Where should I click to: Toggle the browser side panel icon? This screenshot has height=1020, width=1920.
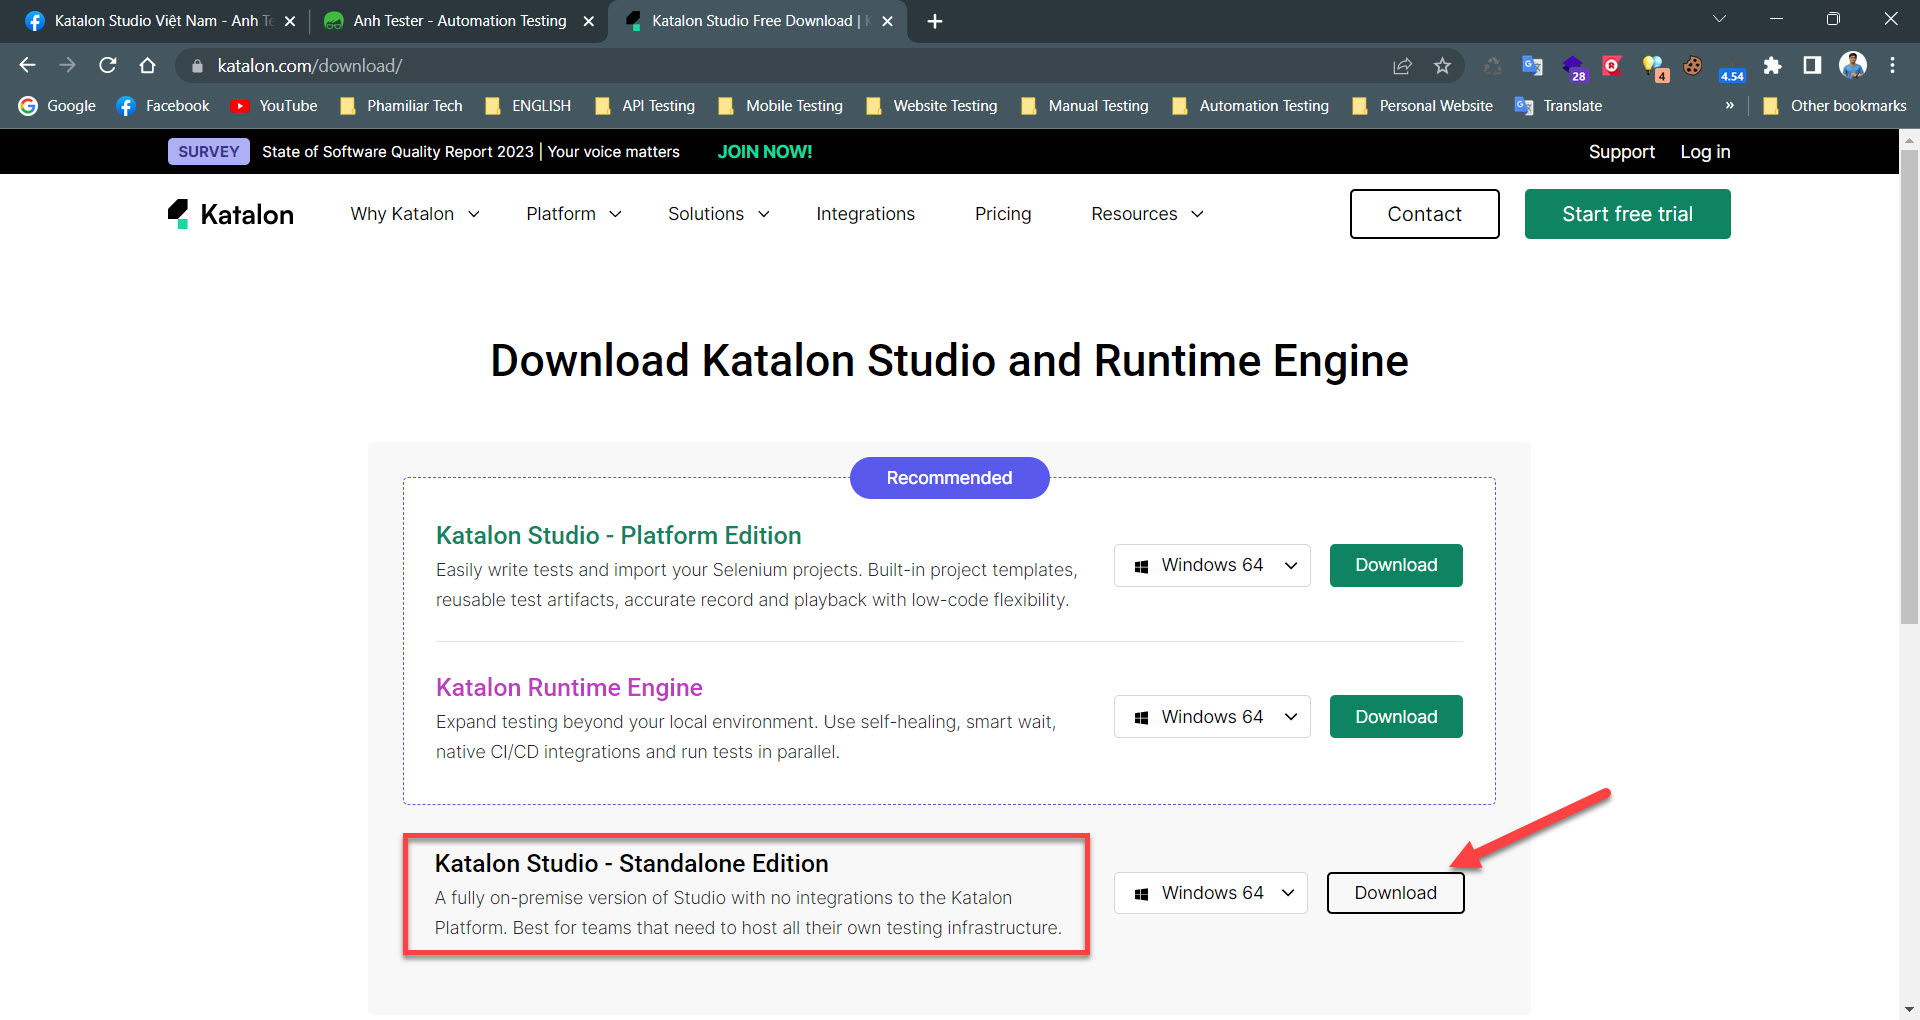click(x=1812, y=66)
